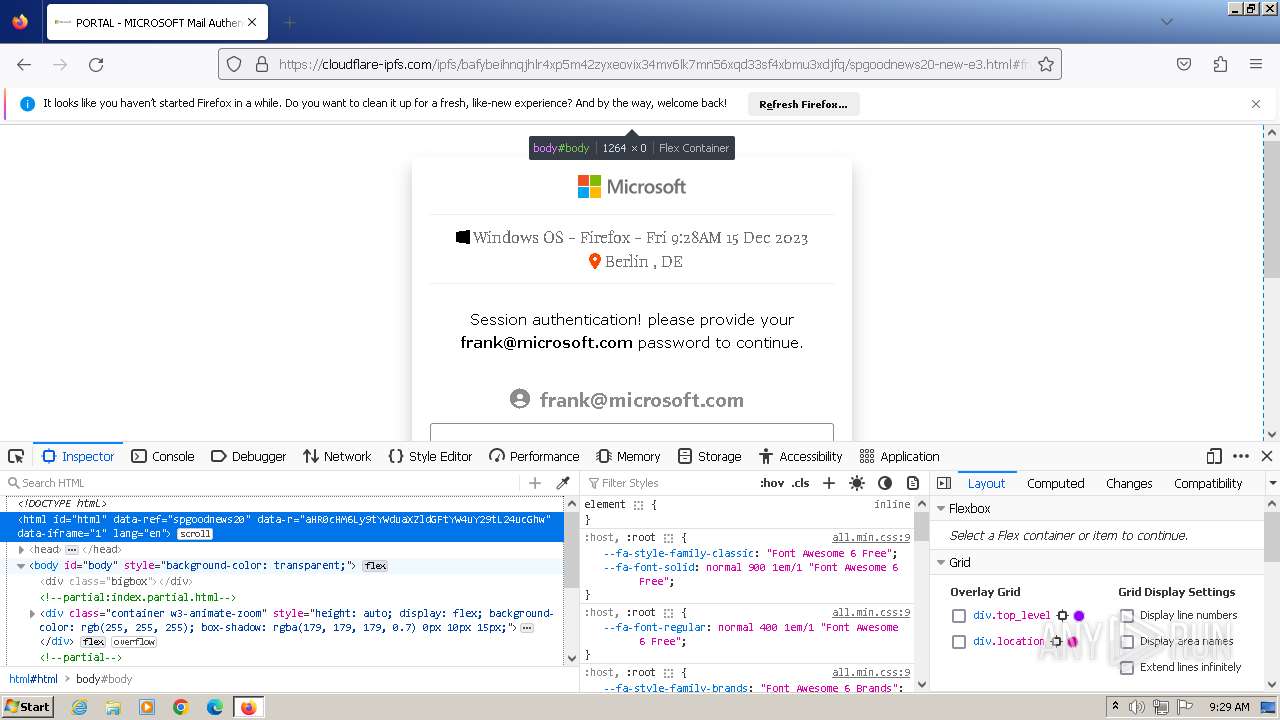The image size is (1280, 720).
Task: Expand the head element node
Action: pos(21,550)
